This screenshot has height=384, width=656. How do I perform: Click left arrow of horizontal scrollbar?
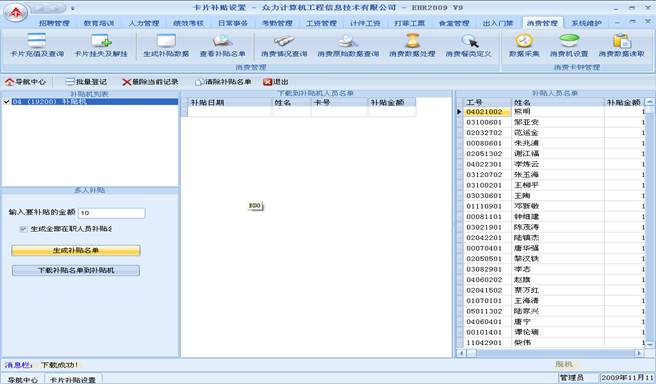click(461, 353)
